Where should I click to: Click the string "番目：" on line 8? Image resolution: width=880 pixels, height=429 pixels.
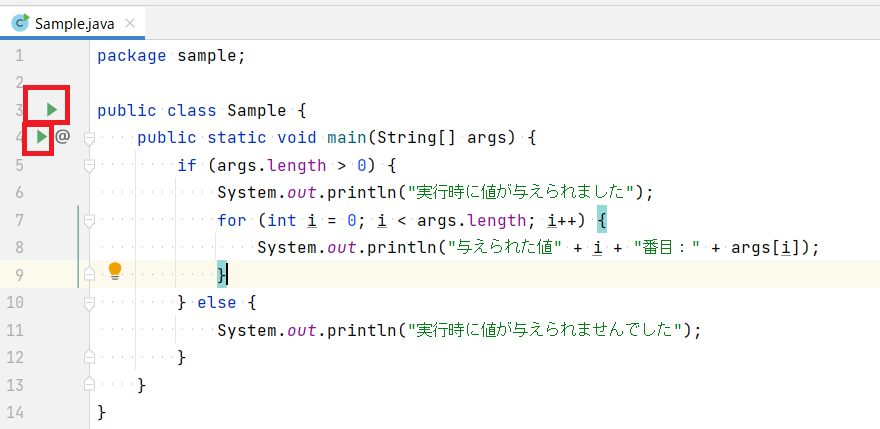coord(666,248)
